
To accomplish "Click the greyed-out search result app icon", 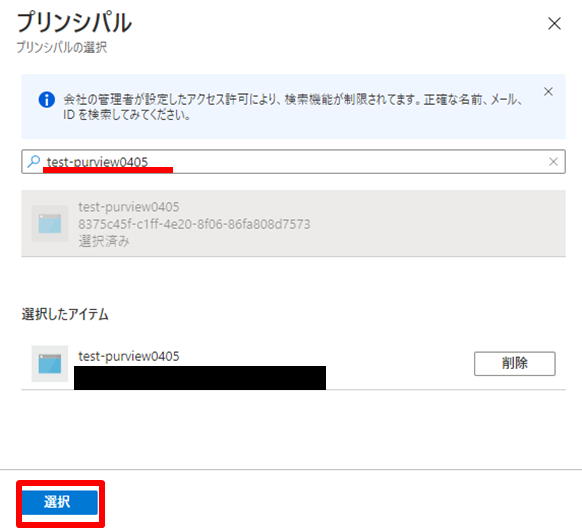I will (50, 223).
